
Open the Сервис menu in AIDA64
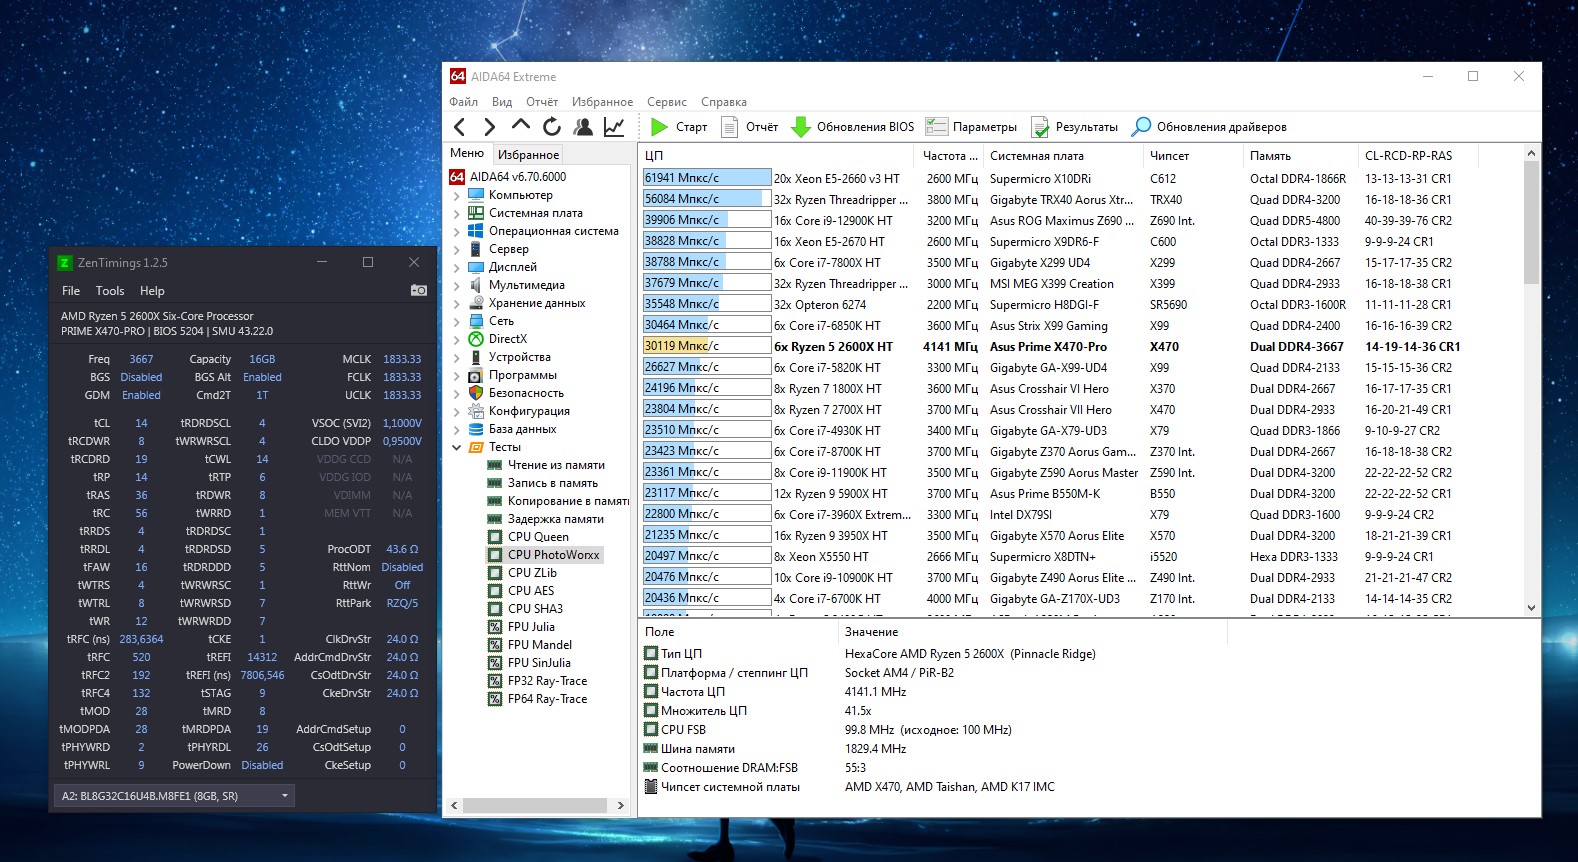click(666, 102)
